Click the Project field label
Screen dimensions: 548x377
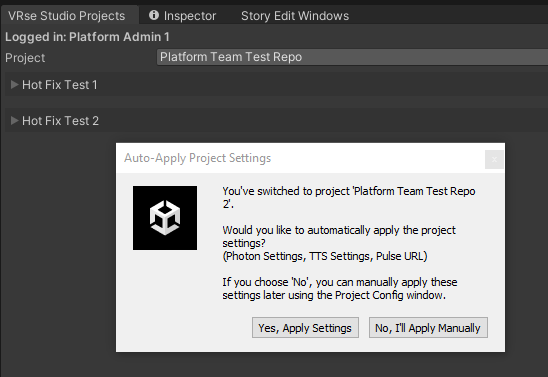tap(25, 58)
